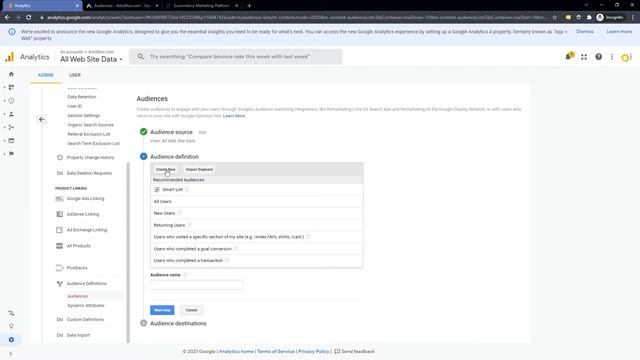Open Data Retention settings
Viewport: 640px width, 360px height.
click(x=82, y=97)
